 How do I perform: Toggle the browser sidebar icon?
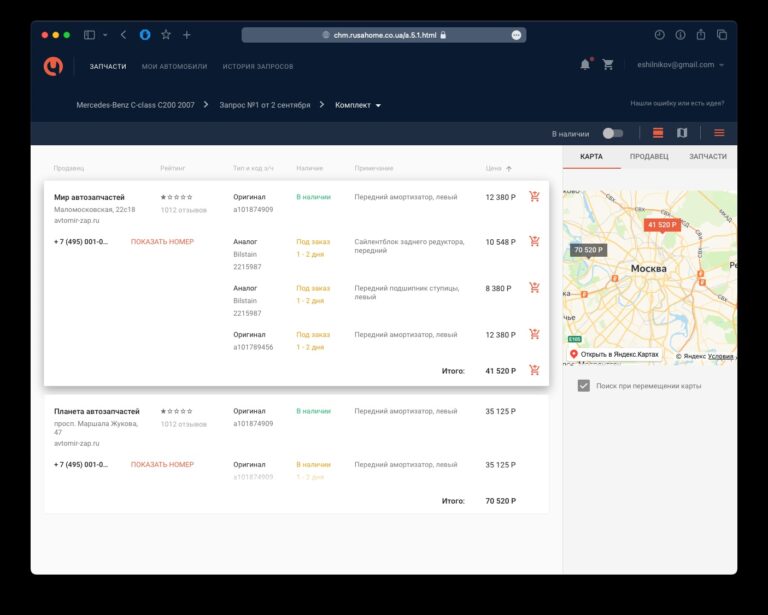point(89,35)
